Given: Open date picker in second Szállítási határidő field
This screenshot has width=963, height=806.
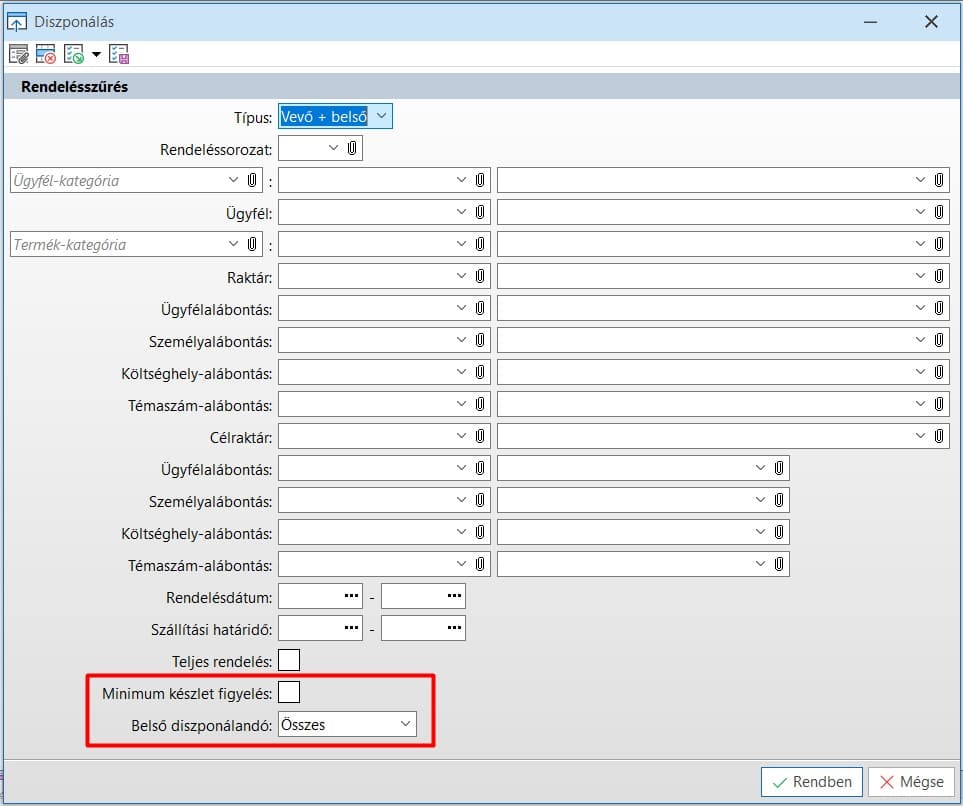Looking at the screenshot, I should (454, 629).
